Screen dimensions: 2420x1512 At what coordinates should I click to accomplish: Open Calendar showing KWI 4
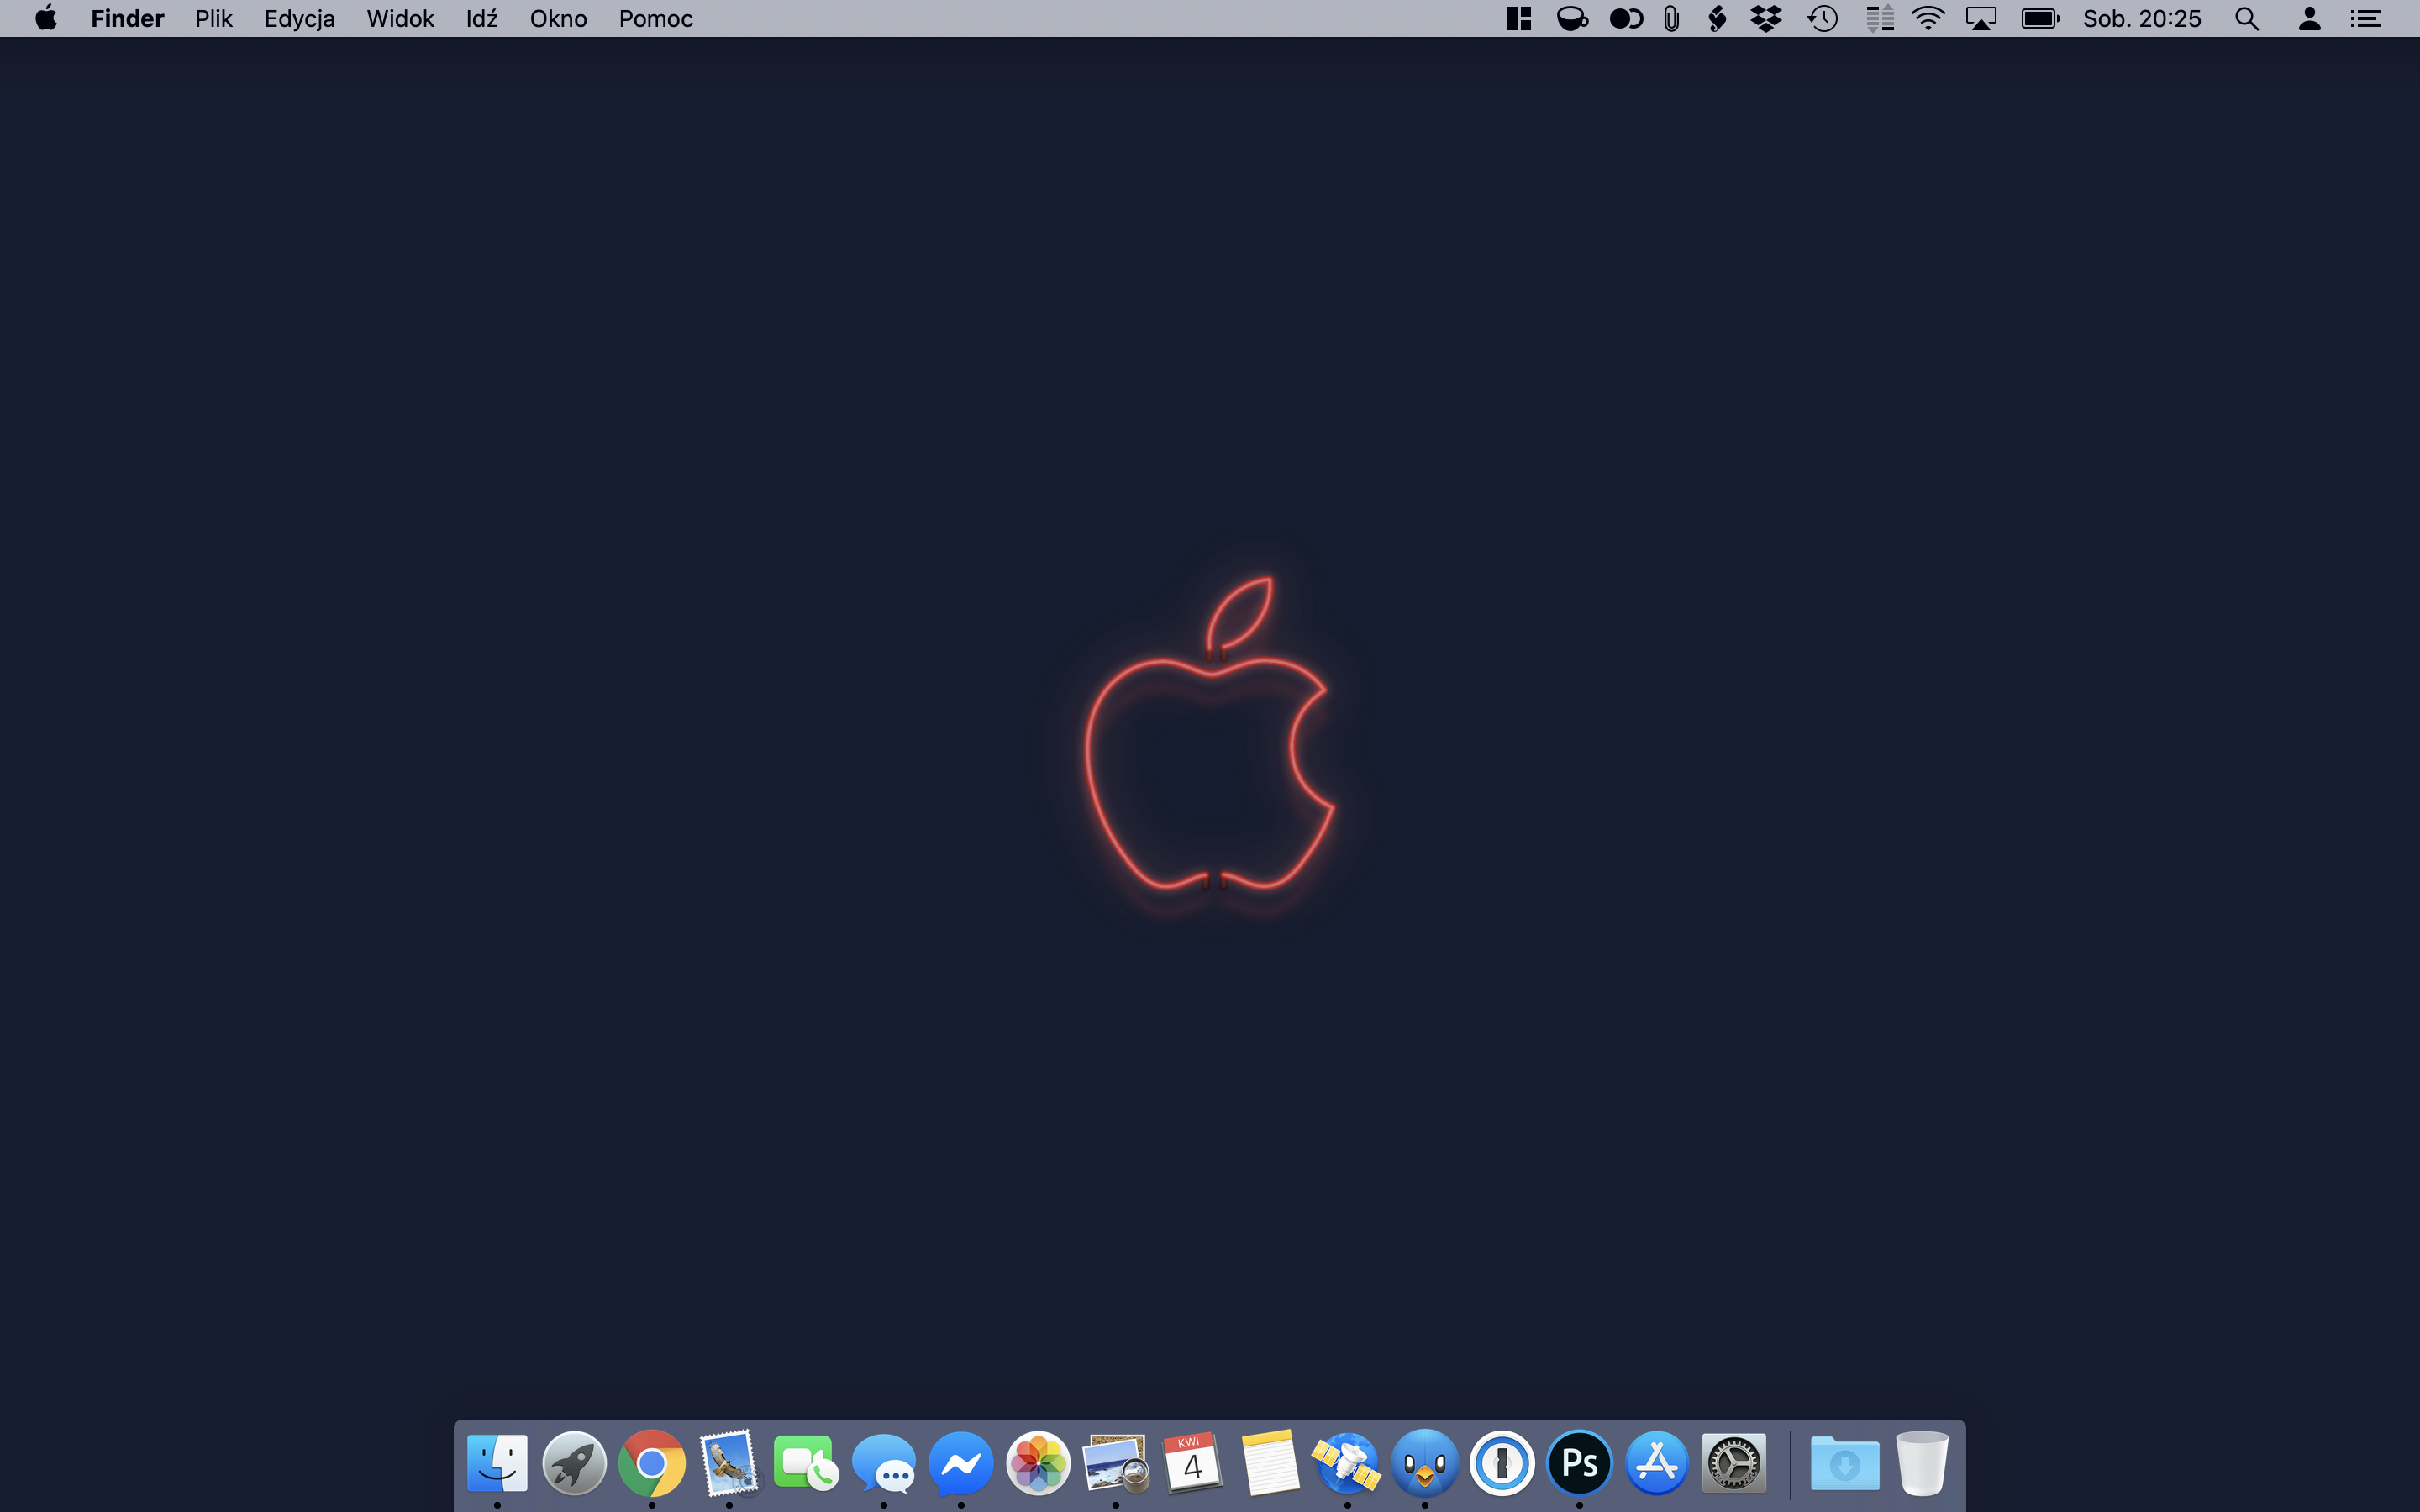(x=1192, y=1463)
